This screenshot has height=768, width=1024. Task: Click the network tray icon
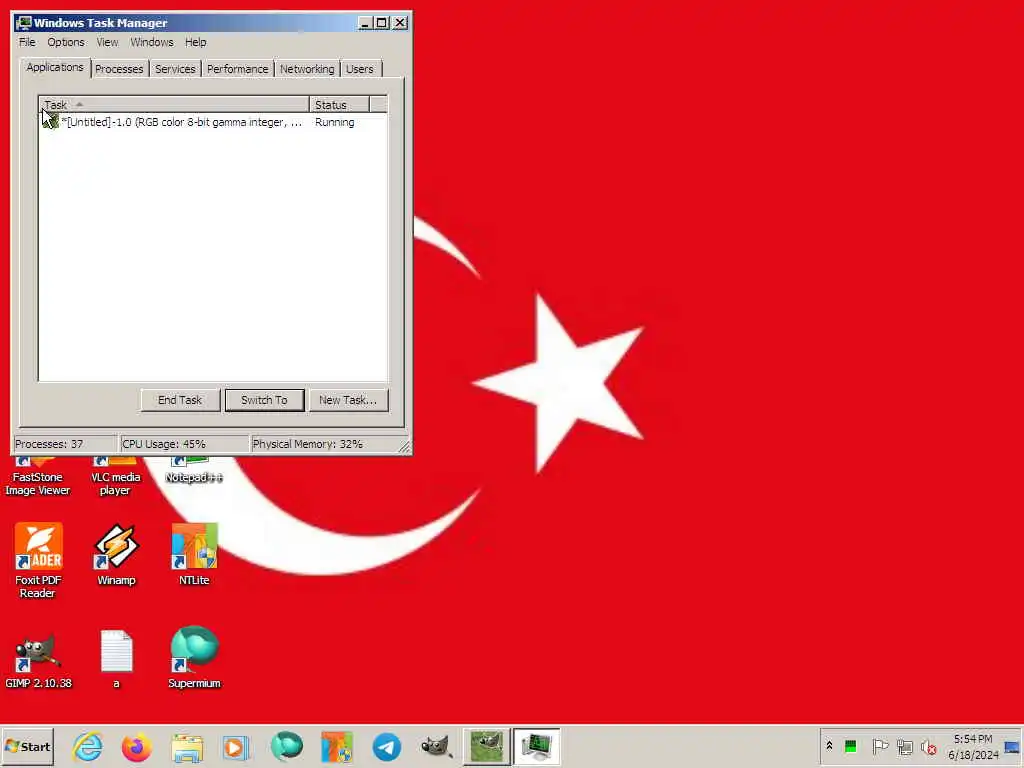pyautogui.click(x=904, y=746)
